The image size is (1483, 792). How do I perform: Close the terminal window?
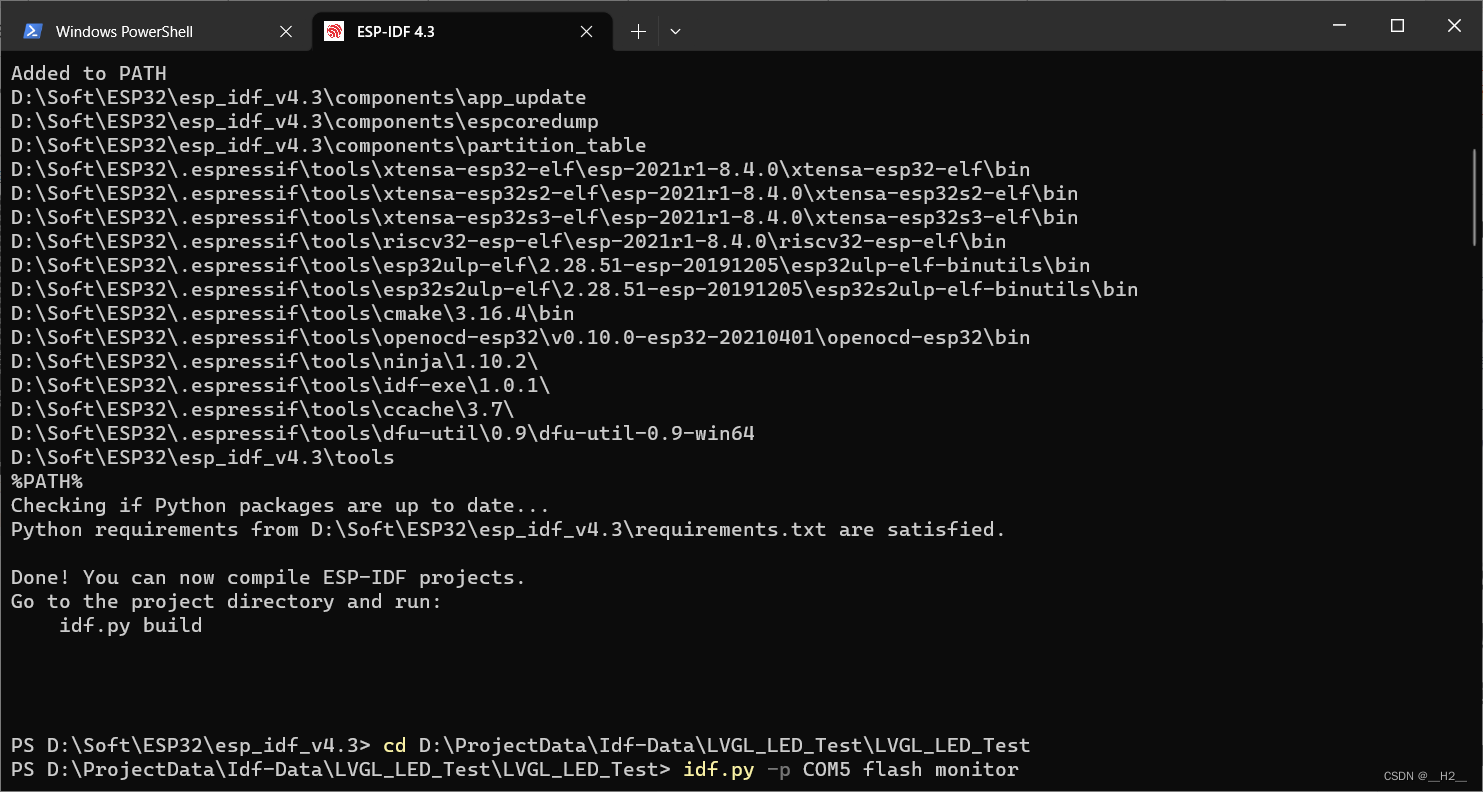click(1454, 26)
